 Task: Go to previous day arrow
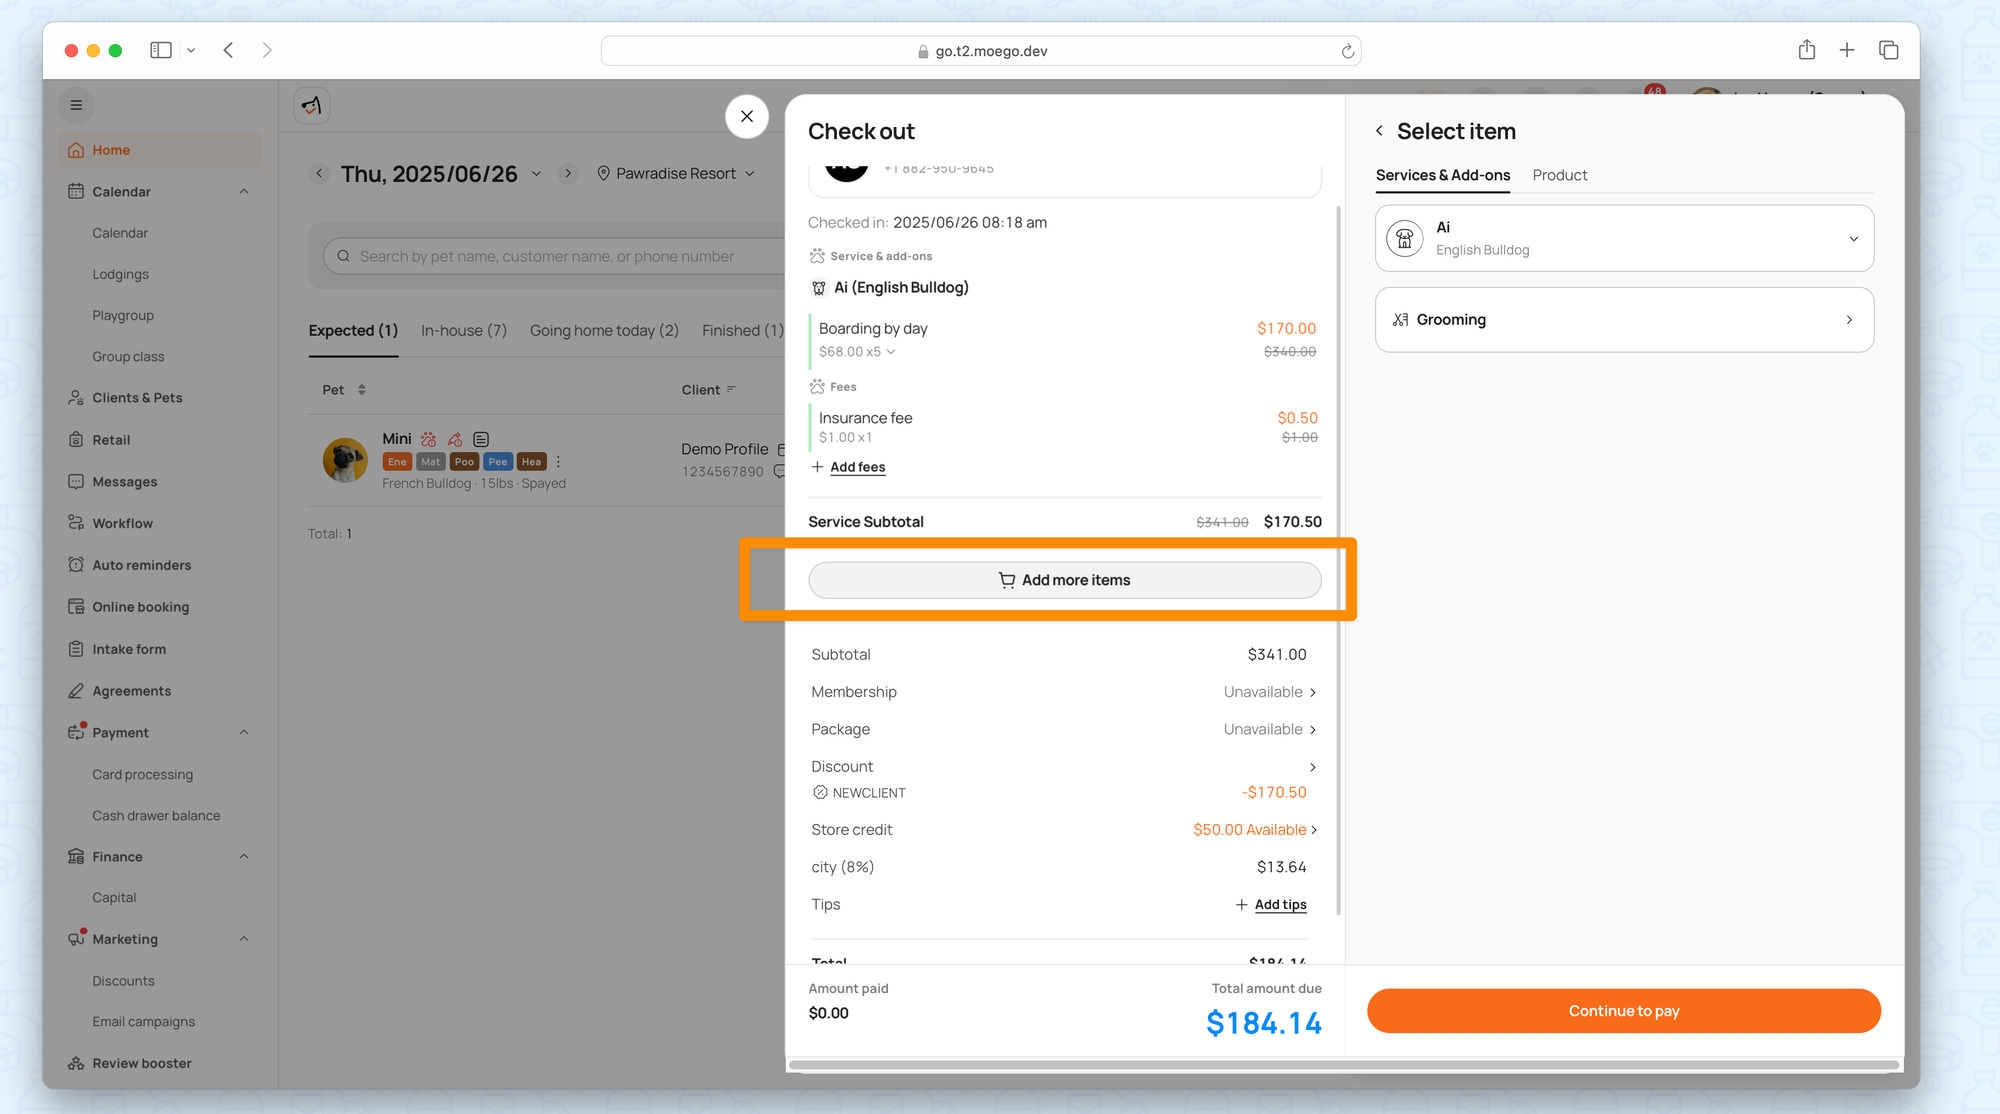319,173
